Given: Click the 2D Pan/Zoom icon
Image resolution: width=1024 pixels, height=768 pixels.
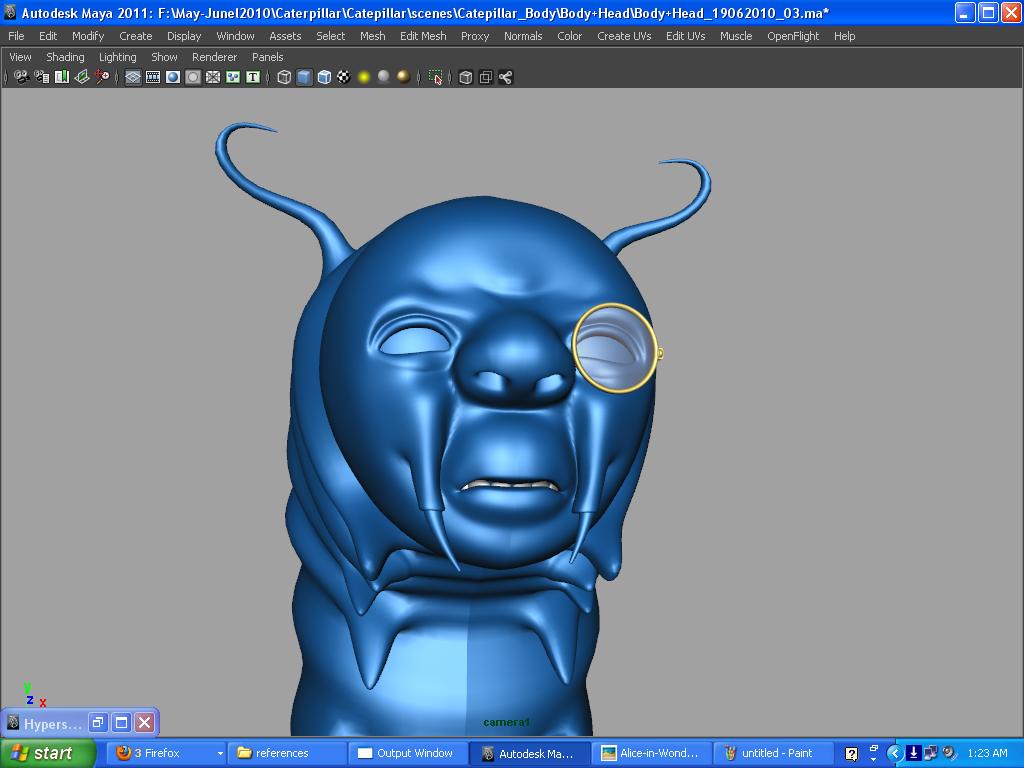Looking at the screenshot, I should (x=102, y=77).
